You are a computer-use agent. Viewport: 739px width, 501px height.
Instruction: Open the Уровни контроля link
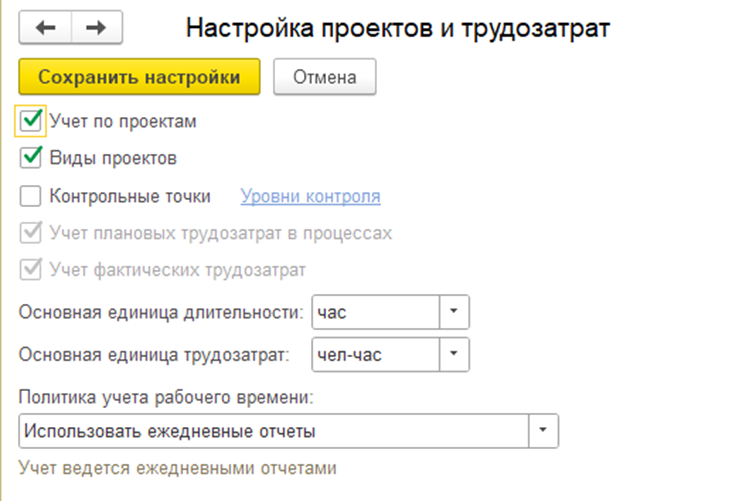(310, 196)
